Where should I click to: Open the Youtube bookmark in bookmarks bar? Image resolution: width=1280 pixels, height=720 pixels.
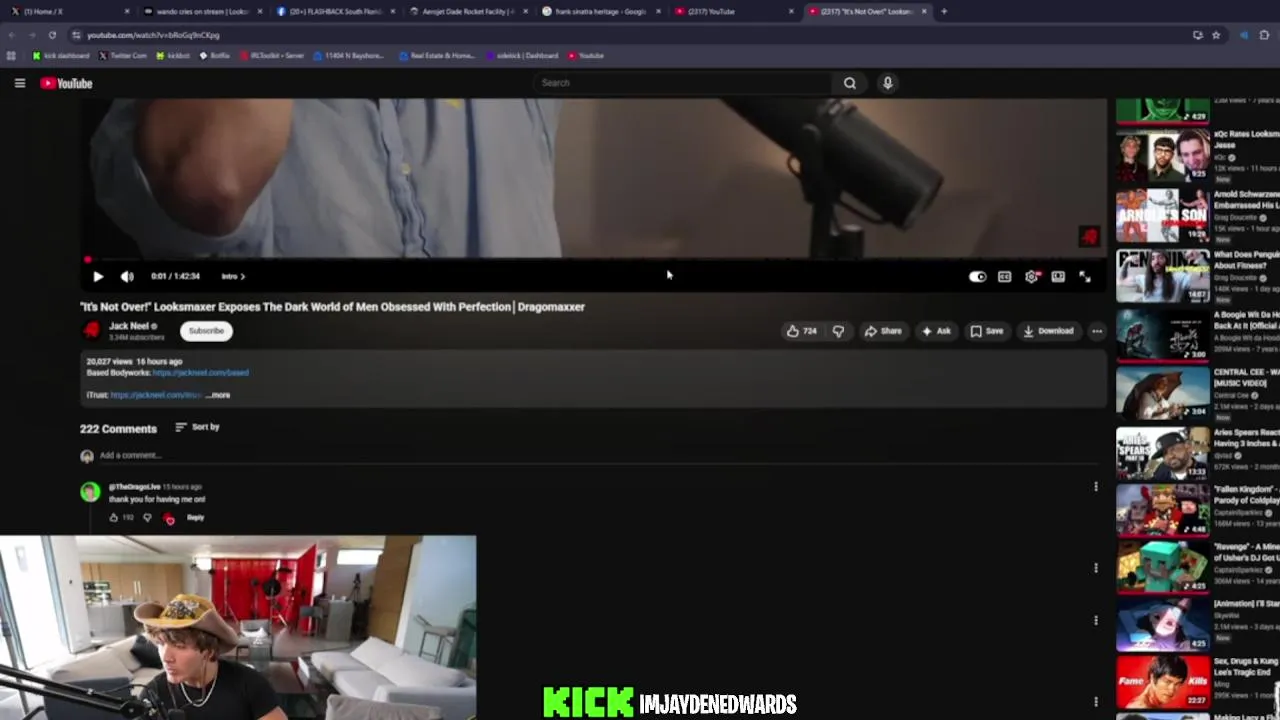pos(586,56)
